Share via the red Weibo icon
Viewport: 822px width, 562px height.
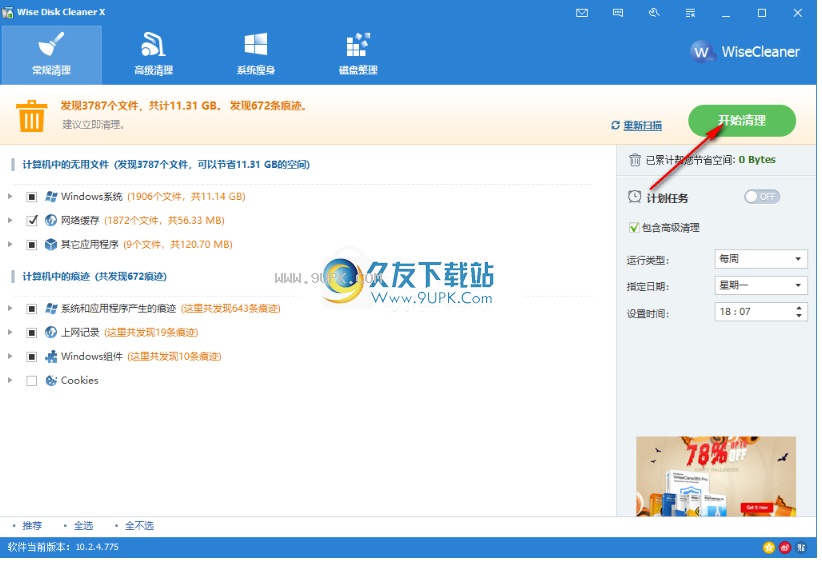[785, 547]
